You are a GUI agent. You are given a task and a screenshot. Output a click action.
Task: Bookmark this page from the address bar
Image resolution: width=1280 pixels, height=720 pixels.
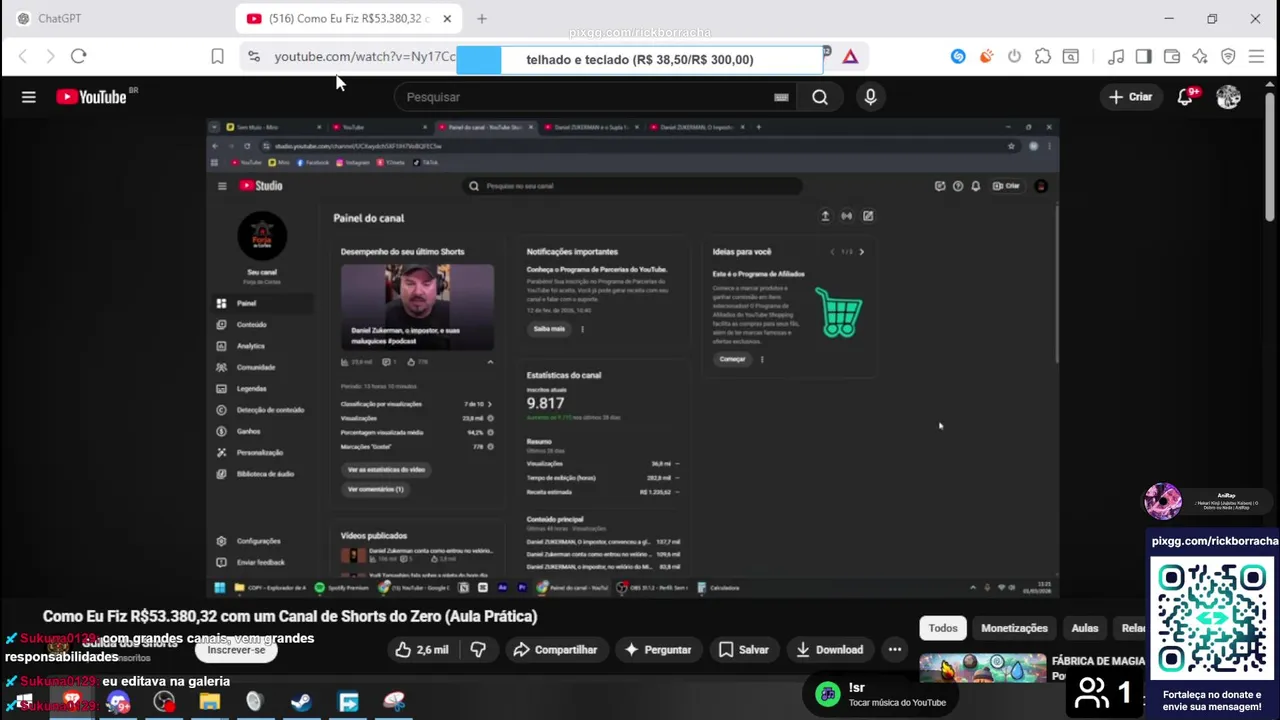tap(217, 57)
